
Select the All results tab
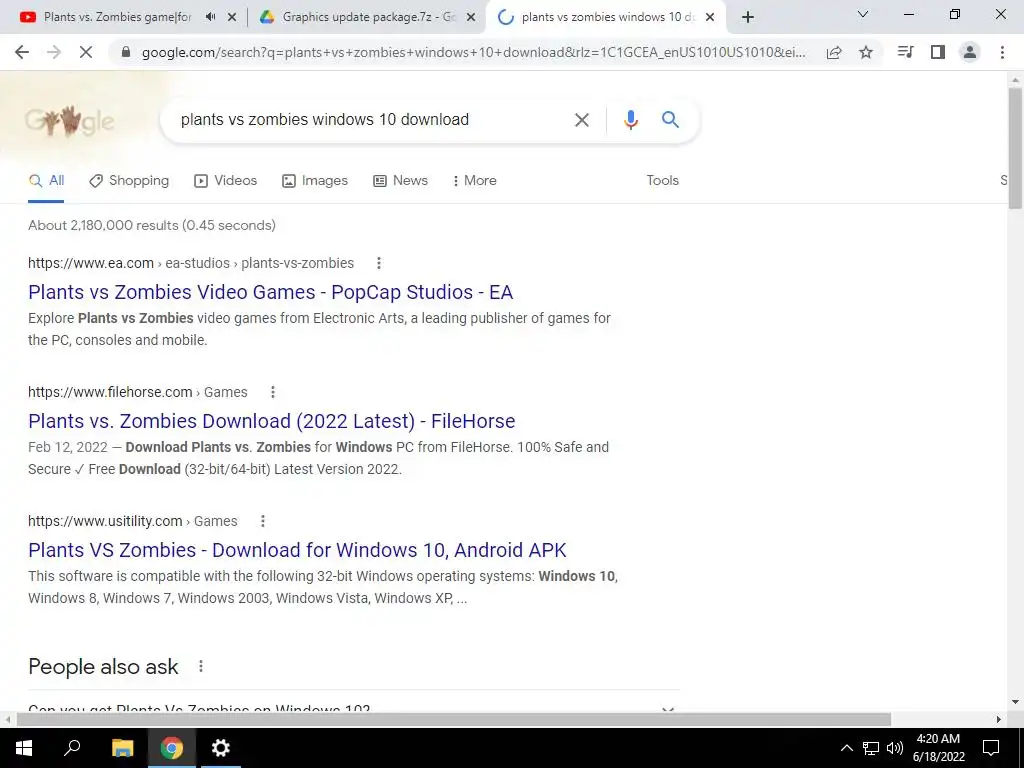point(46,181)
